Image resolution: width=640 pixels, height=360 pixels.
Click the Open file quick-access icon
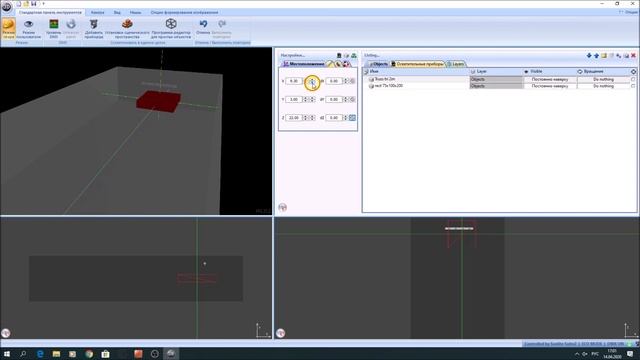click(26, 4)
